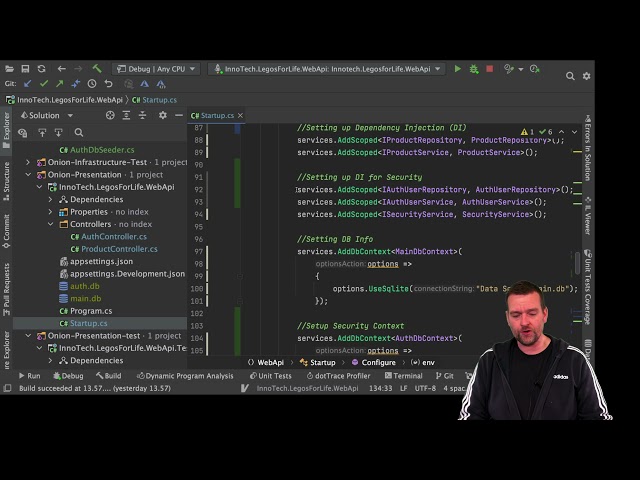Start debugging with the bug icon
The width and height of the screenshot is (640, 480).
pos(473,69)
